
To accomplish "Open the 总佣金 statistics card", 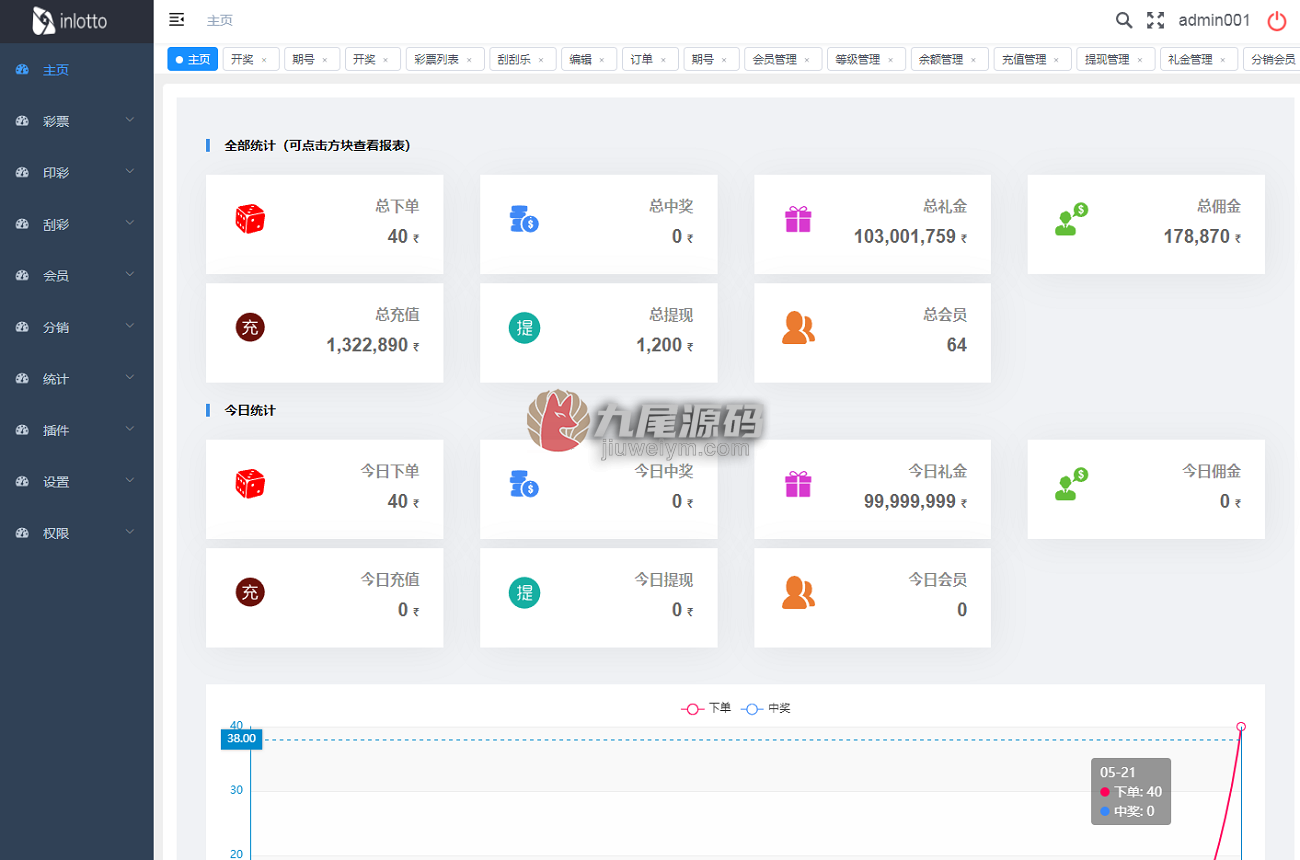I will coord(1146,224).
